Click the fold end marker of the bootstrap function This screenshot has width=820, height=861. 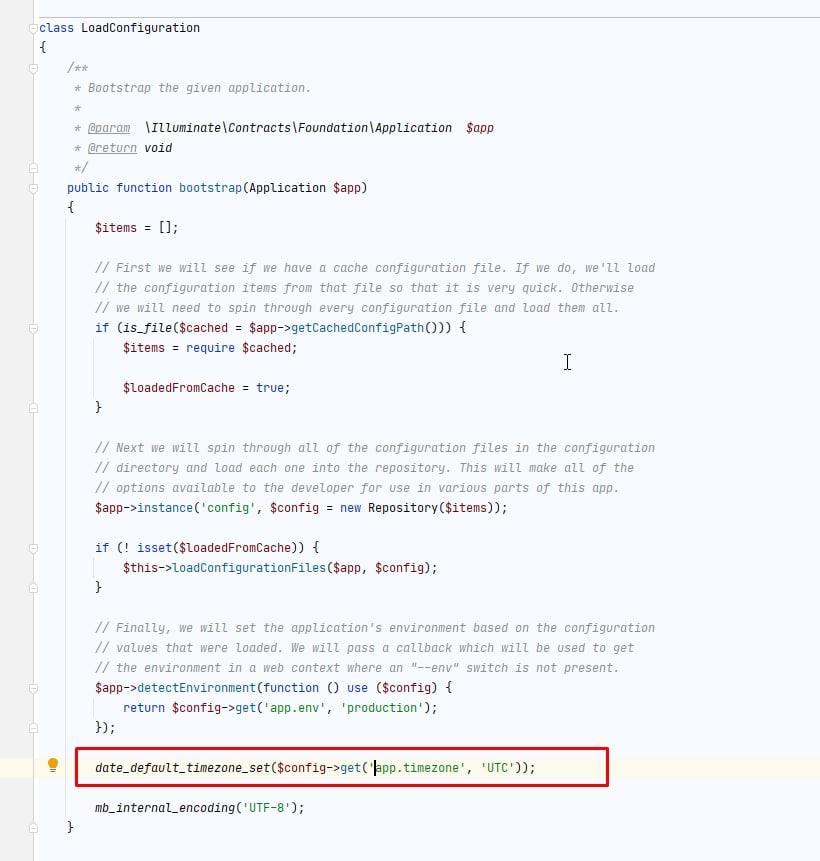34,828
